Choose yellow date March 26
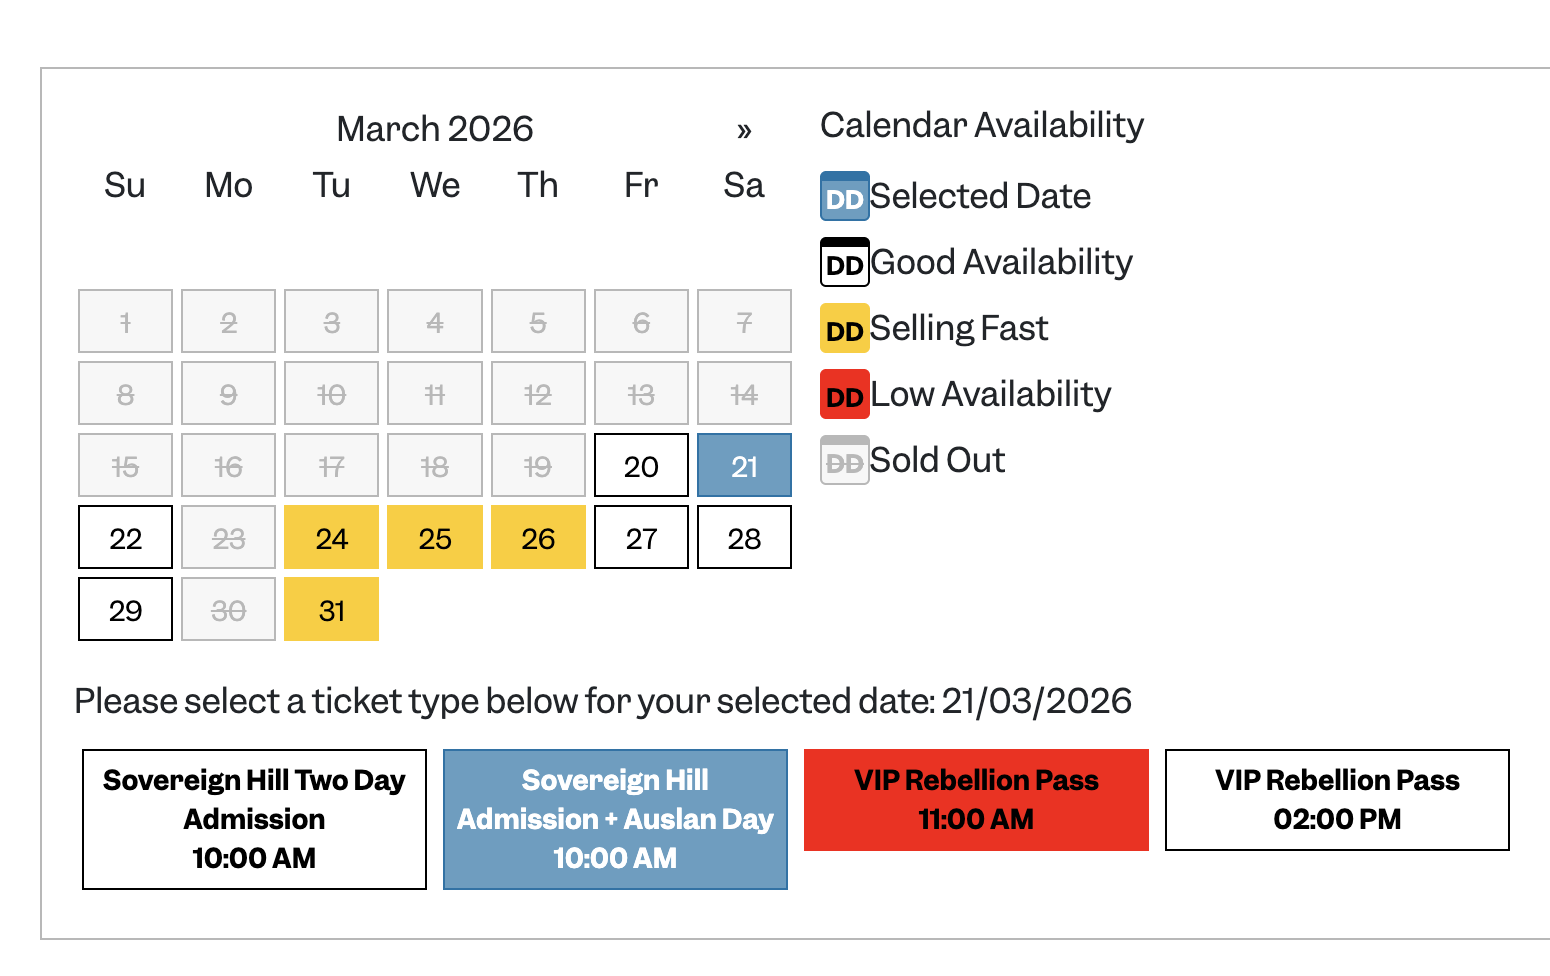 point(538,538)
